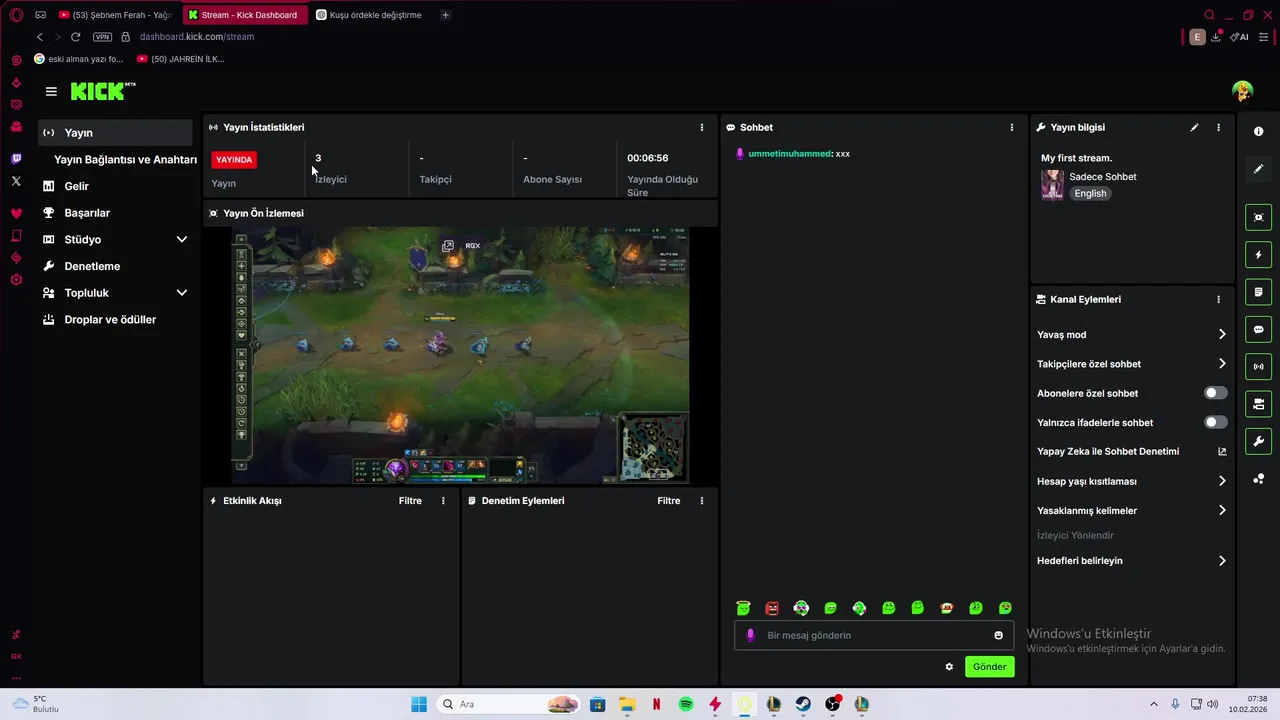Open Hedefleri belirleyin arrow

[1222, 561]
